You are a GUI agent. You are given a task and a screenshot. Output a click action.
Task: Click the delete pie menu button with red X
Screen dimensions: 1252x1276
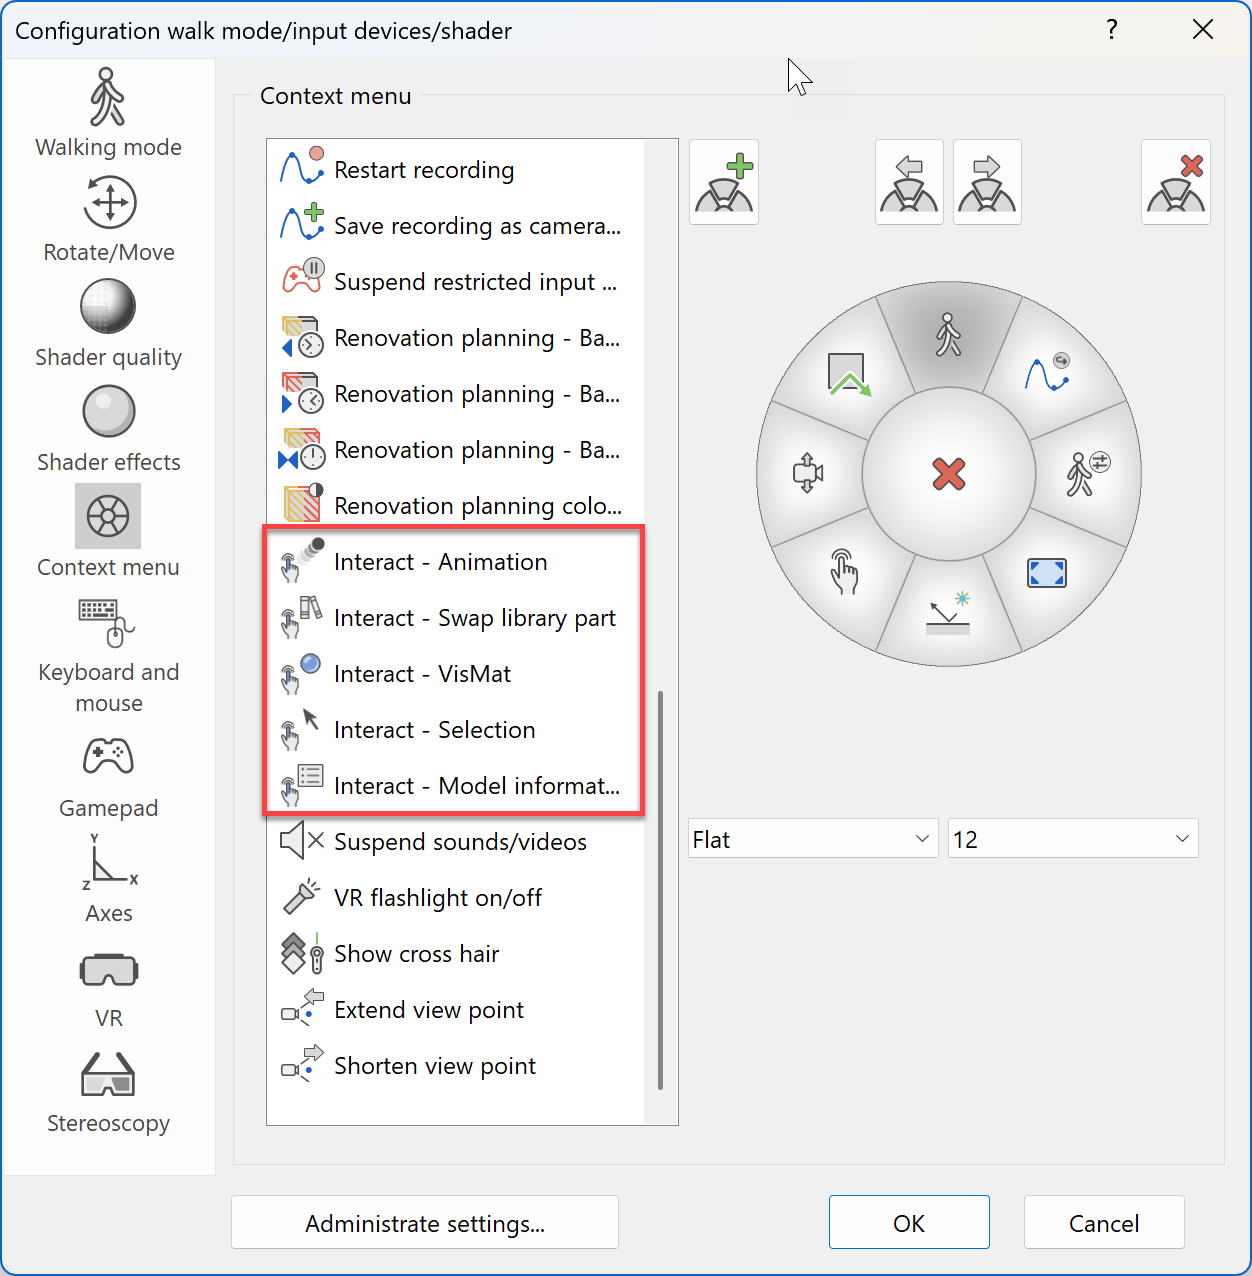(1175, 182)
